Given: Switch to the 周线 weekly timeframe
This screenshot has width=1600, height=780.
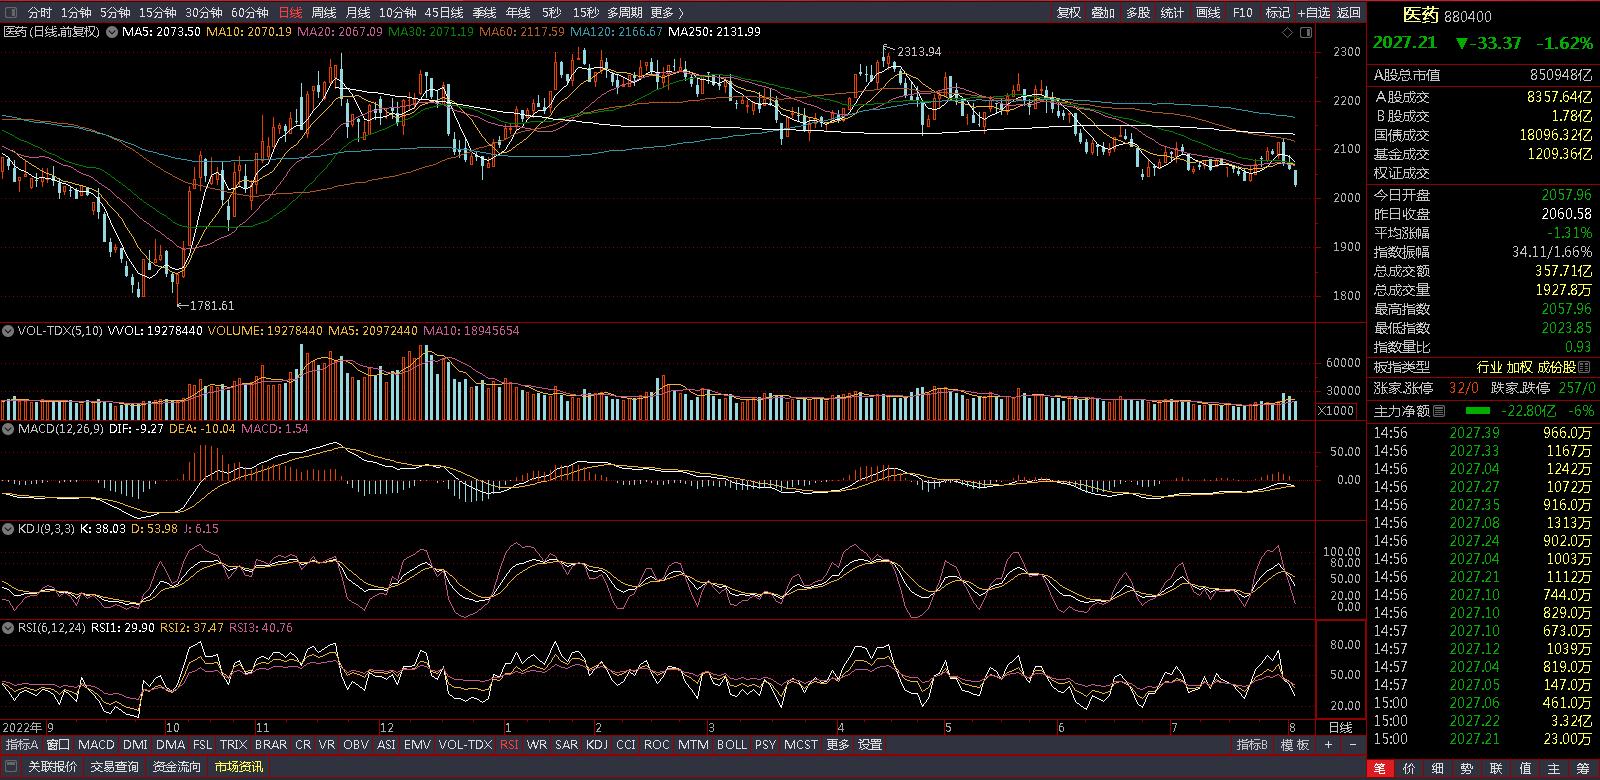Looking at the screenshot, I should (x=323, y=12).
